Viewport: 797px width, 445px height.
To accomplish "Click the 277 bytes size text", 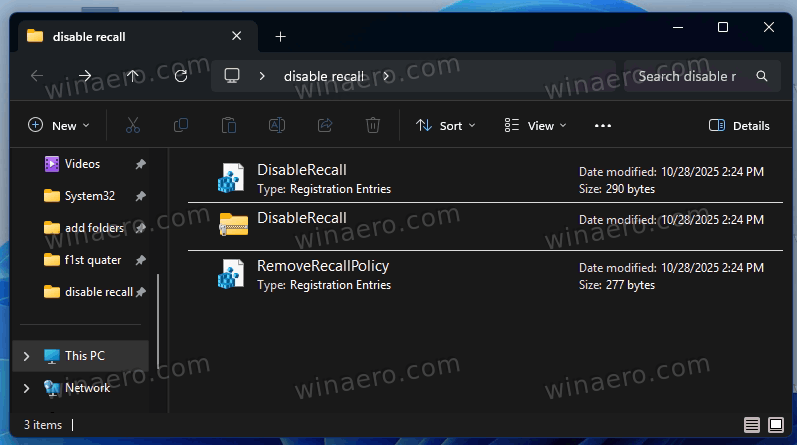I will click(630, 285).
